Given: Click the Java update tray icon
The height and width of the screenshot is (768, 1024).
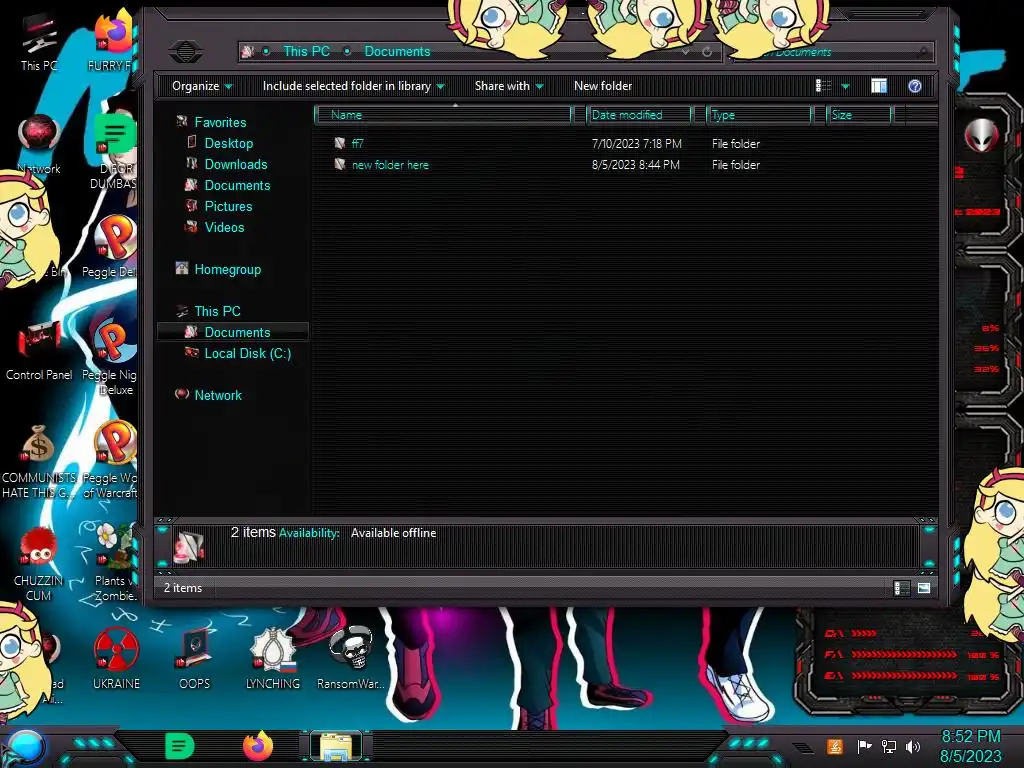Looking at the screenshot, I should [x=835, y=746].
